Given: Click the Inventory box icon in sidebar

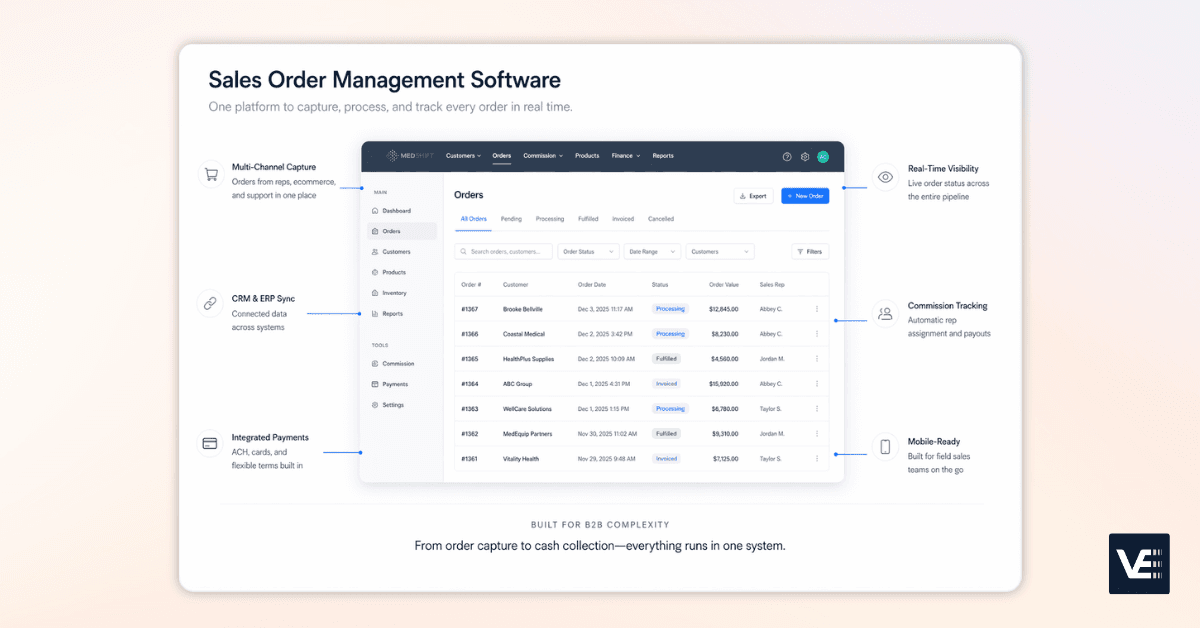Looking at the screenshot, I should coord(374,292).
